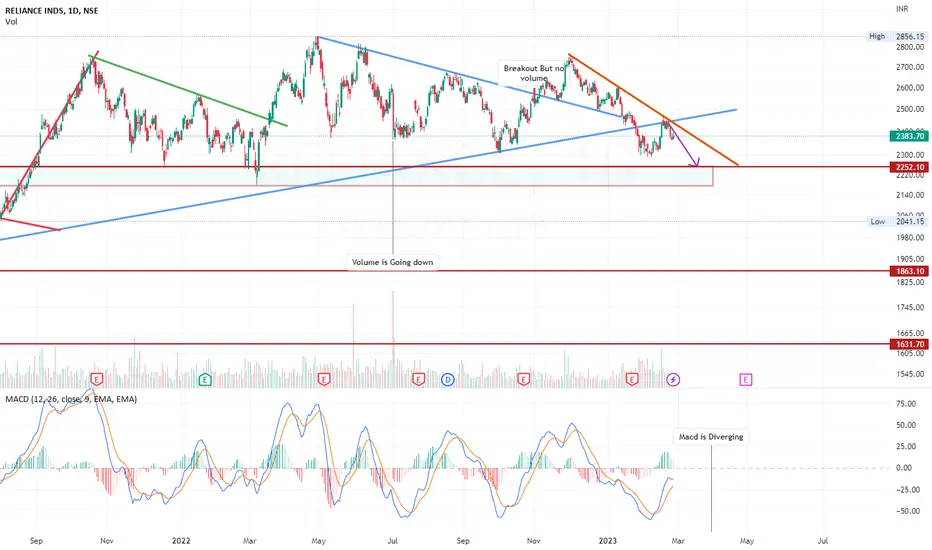
Task: Click the 50.00 MACD axis value
Action: [x=905, y=425]
